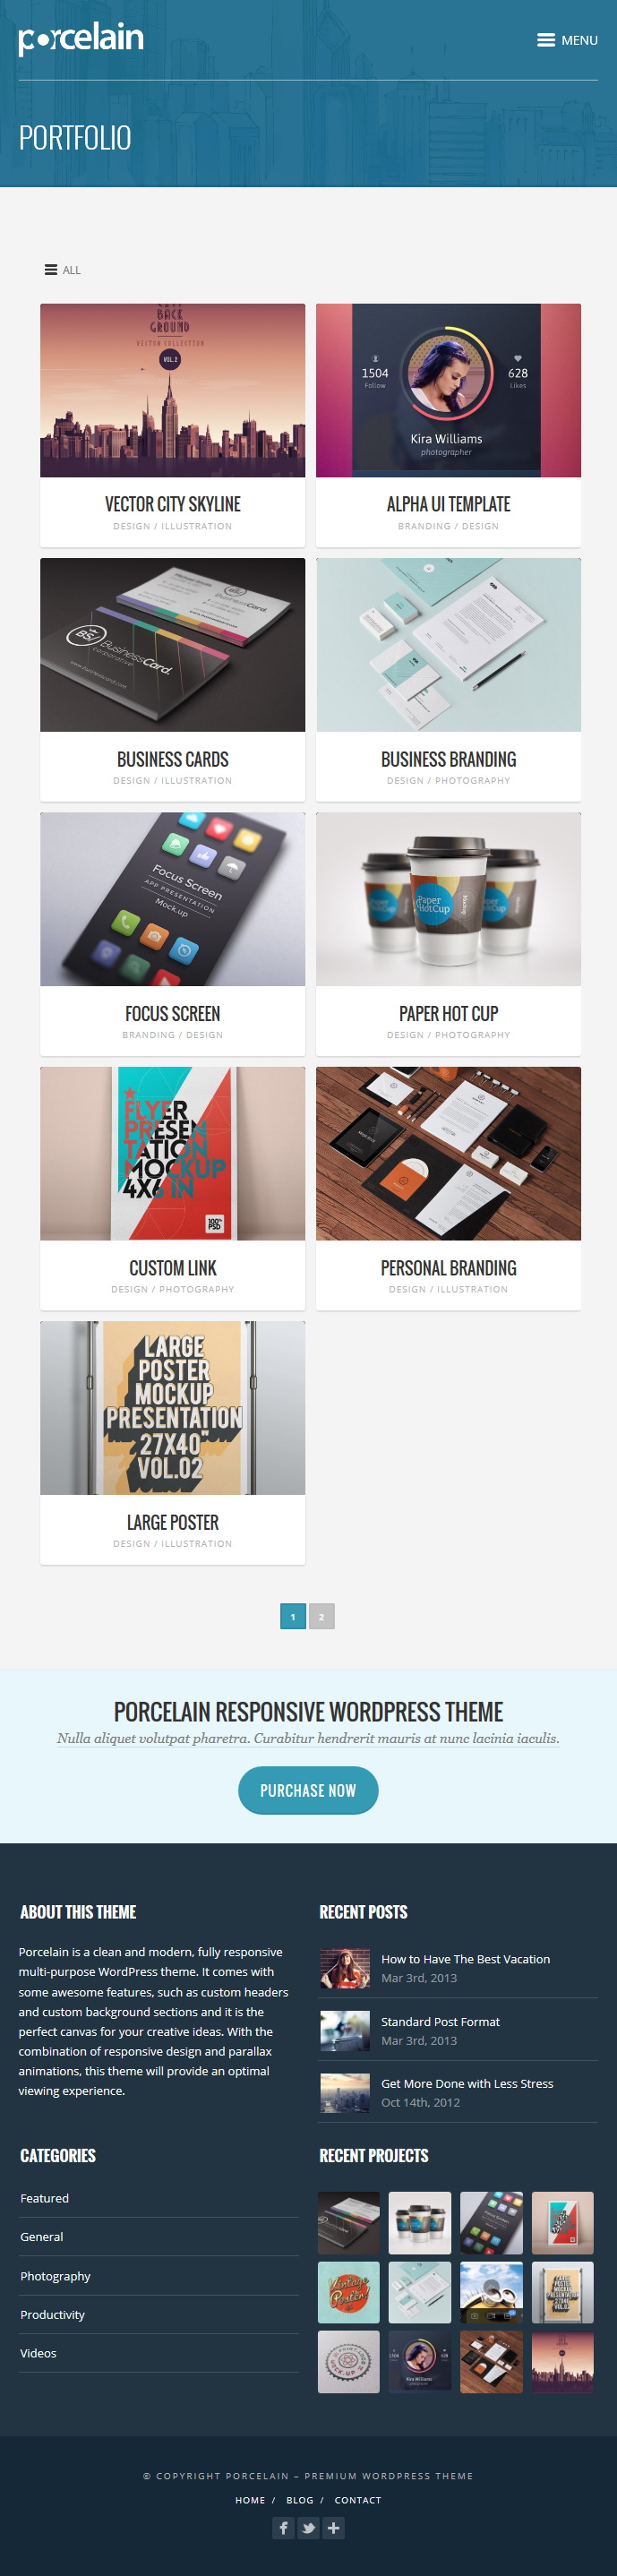The height and width of the screenshot is (2576, 617).
Task: Expand the ALL portfolio filter
Action: 62,270
